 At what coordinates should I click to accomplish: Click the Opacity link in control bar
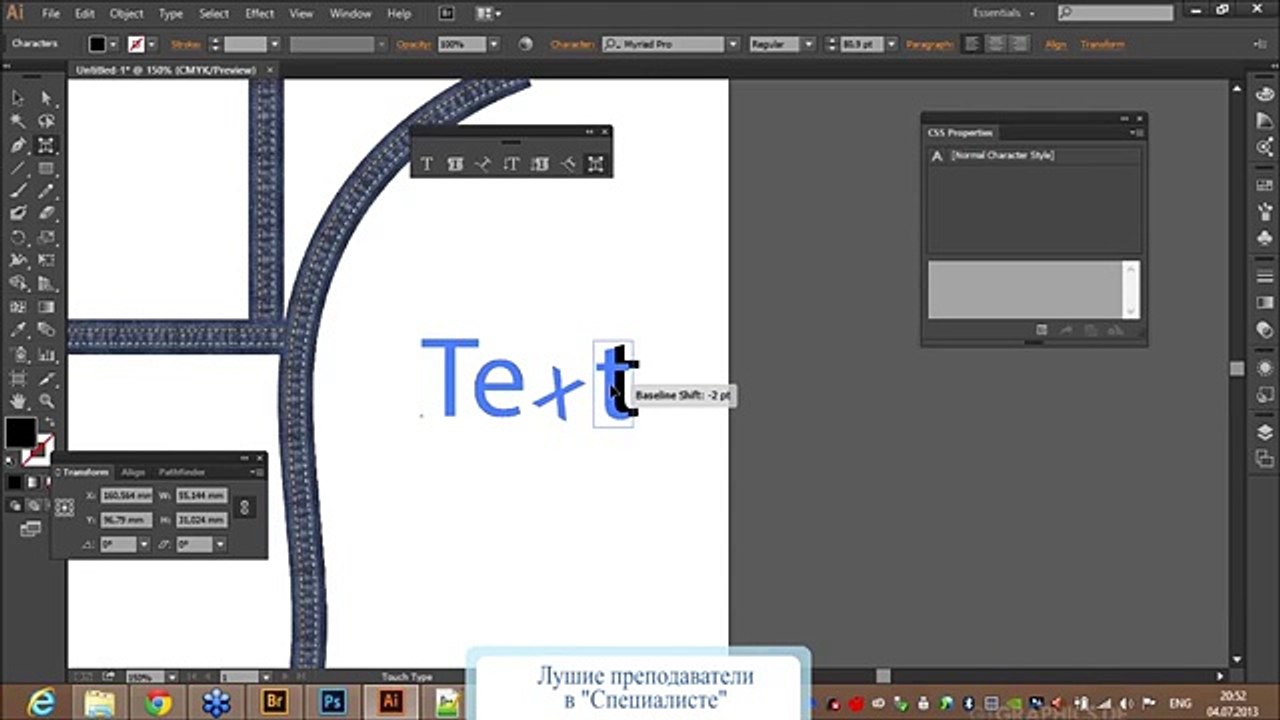click(x=412, y=45)
